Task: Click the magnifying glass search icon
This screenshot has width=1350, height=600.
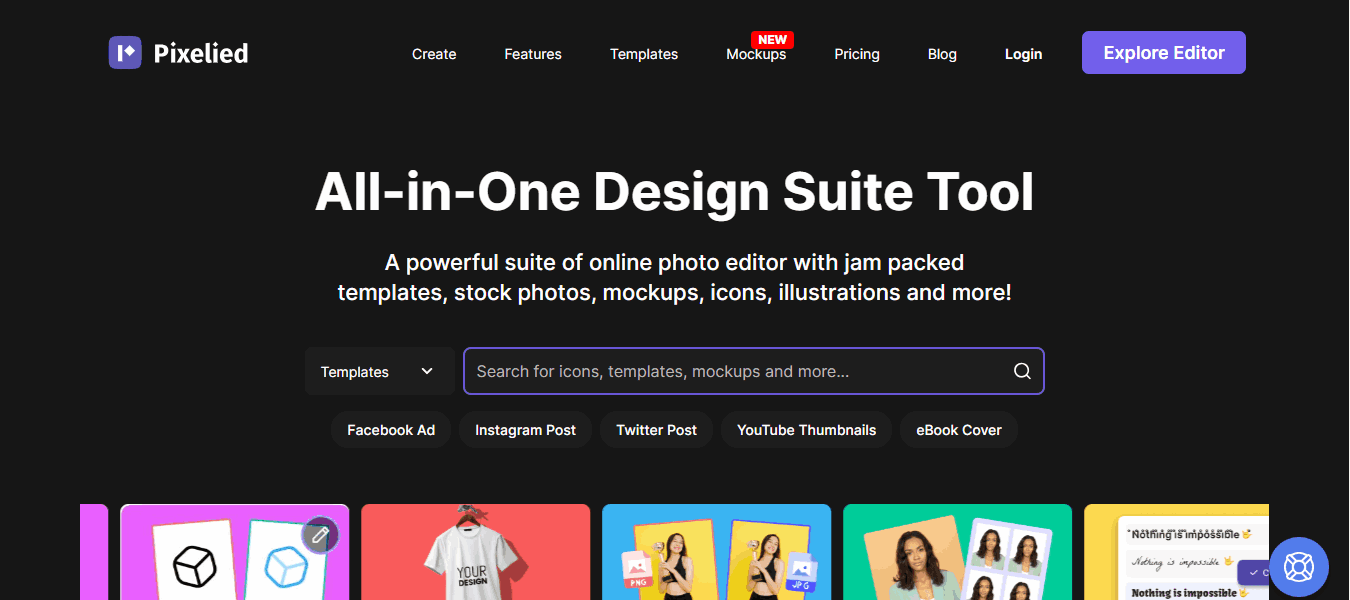Action: [x=1022, y=371]
